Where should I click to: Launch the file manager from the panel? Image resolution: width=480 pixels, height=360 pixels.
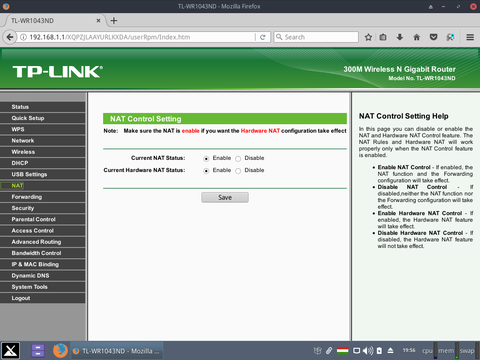(38, 351)
